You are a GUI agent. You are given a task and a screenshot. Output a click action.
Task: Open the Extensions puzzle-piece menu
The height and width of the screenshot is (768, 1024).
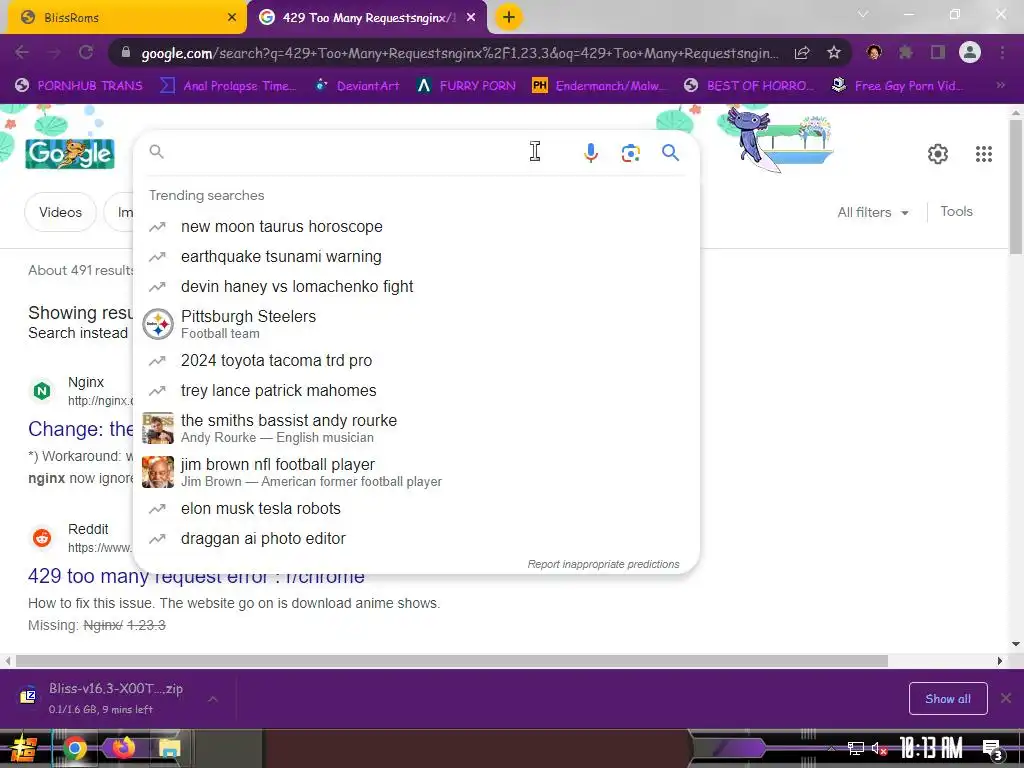pyautogui.click(x=906, y=52)
